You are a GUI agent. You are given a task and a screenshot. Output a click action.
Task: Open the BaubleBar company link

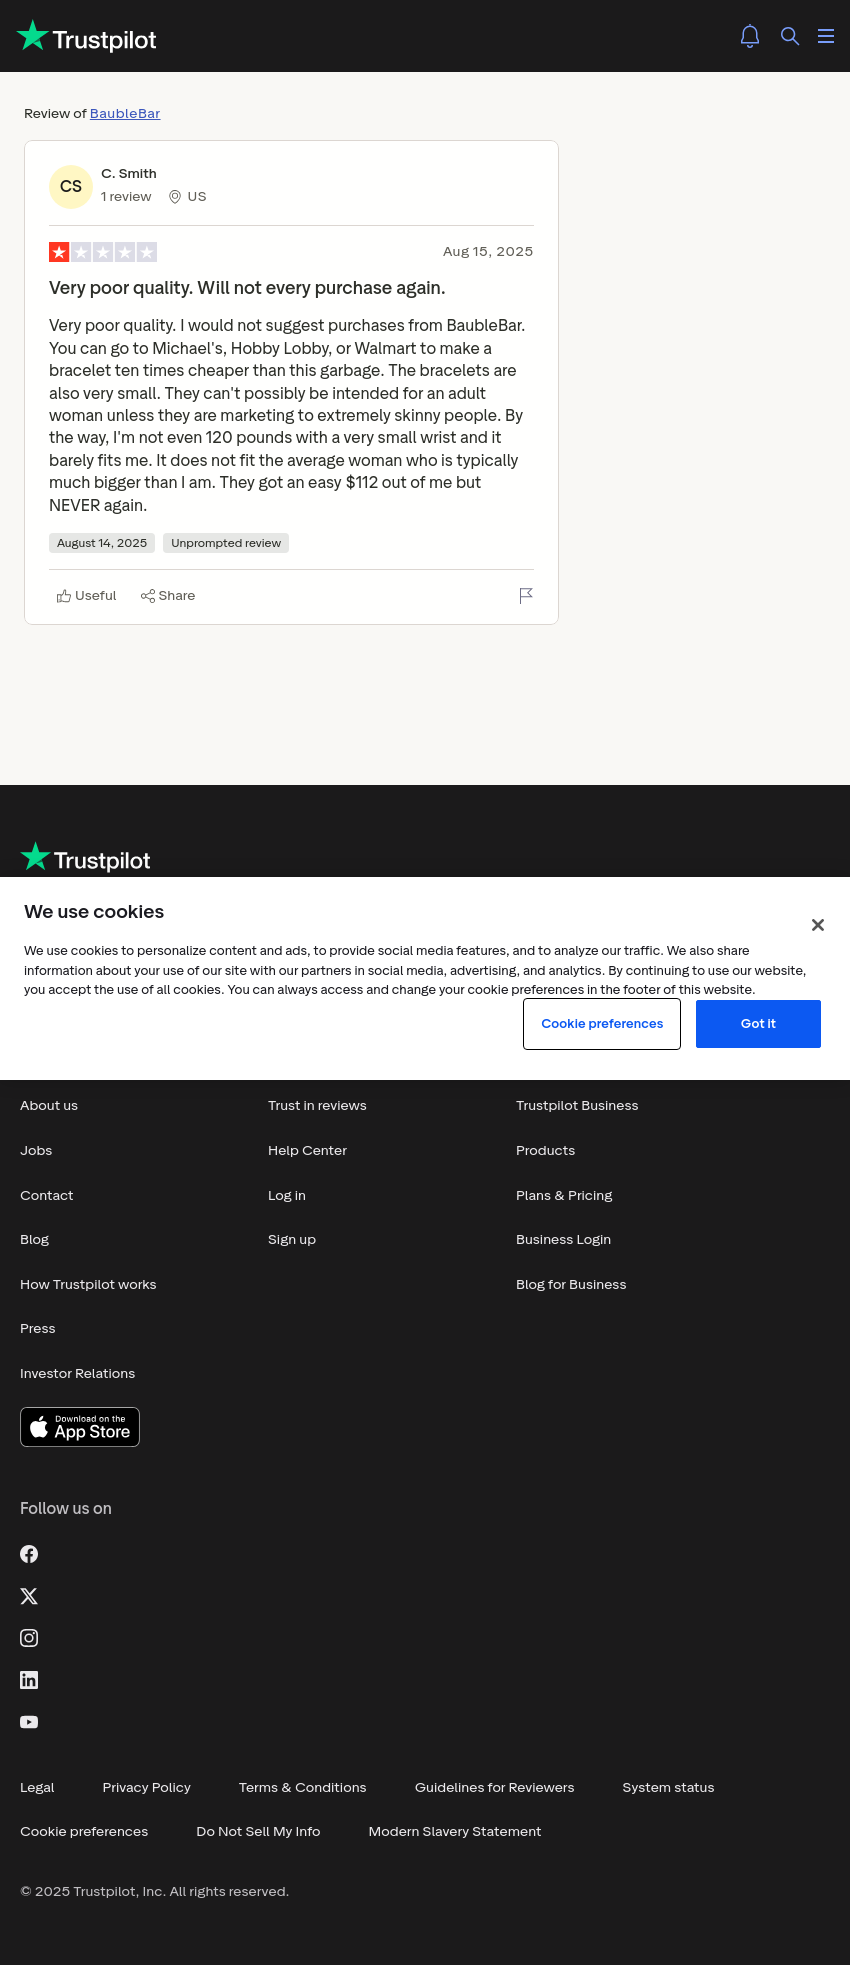point(125,113)
